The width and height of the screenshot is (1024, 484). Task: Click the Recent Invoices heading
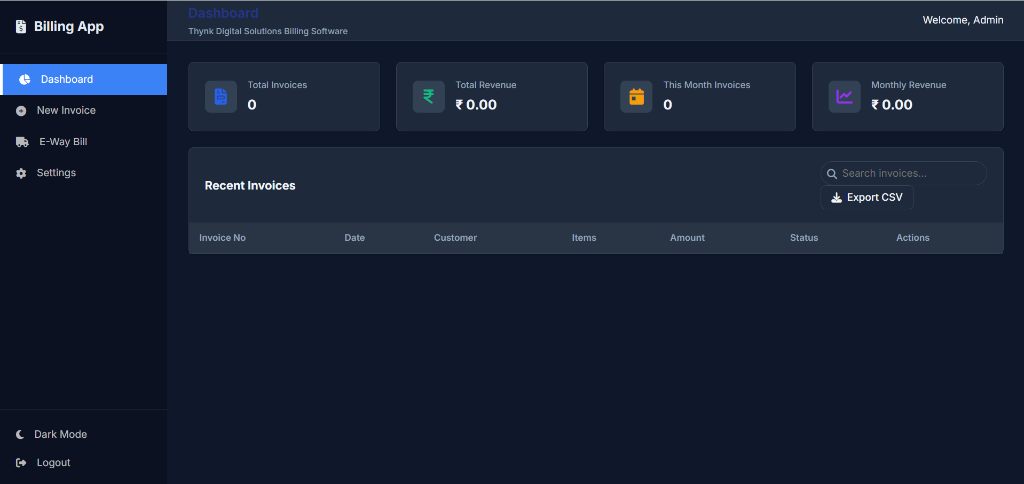pos(250,186)
